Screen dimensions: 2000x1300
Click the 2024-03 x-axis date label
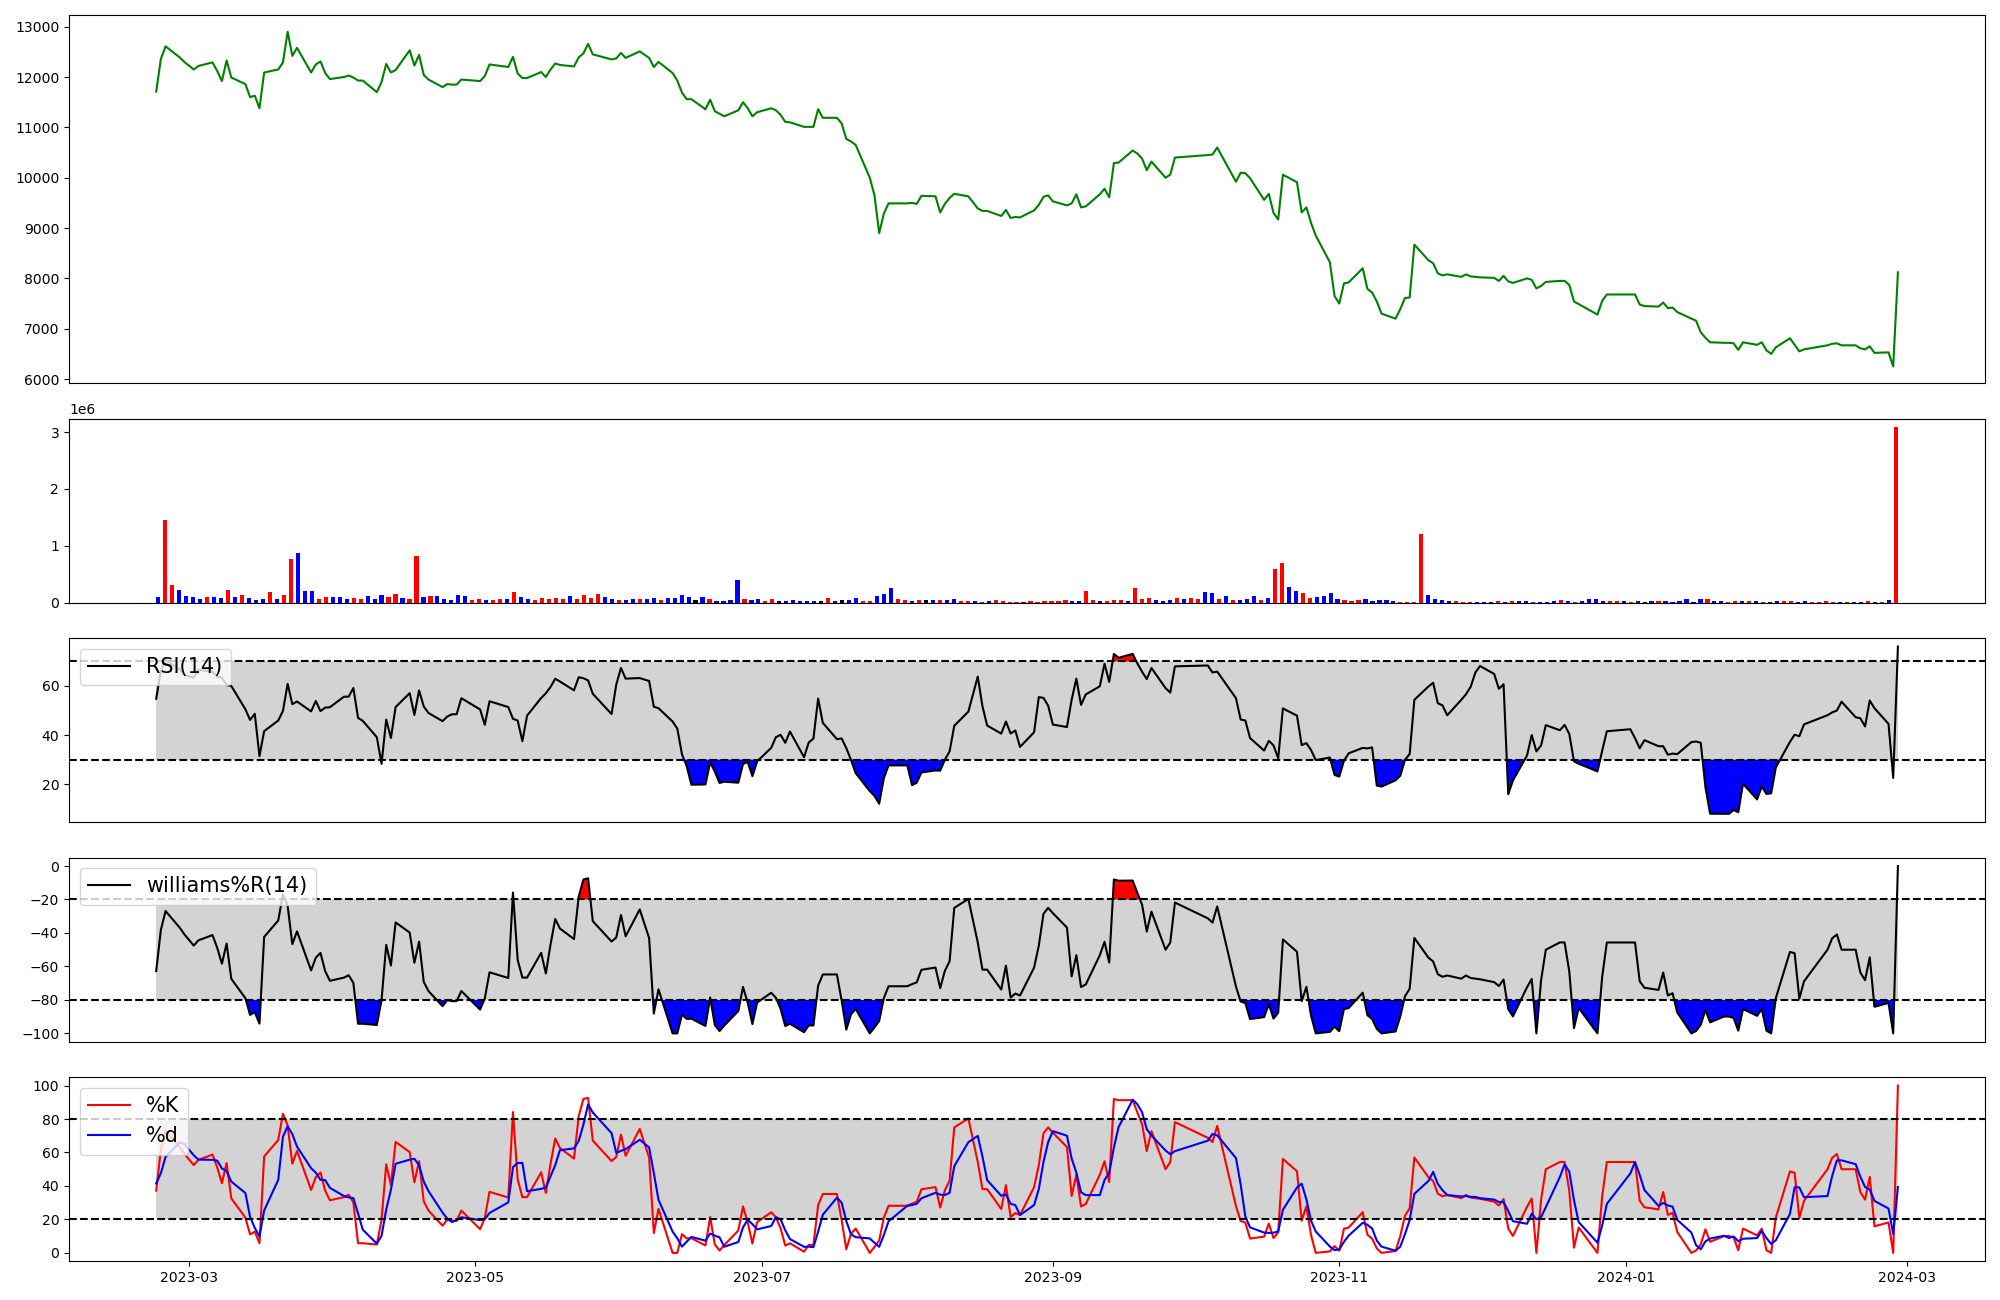coord(1908,1277)
